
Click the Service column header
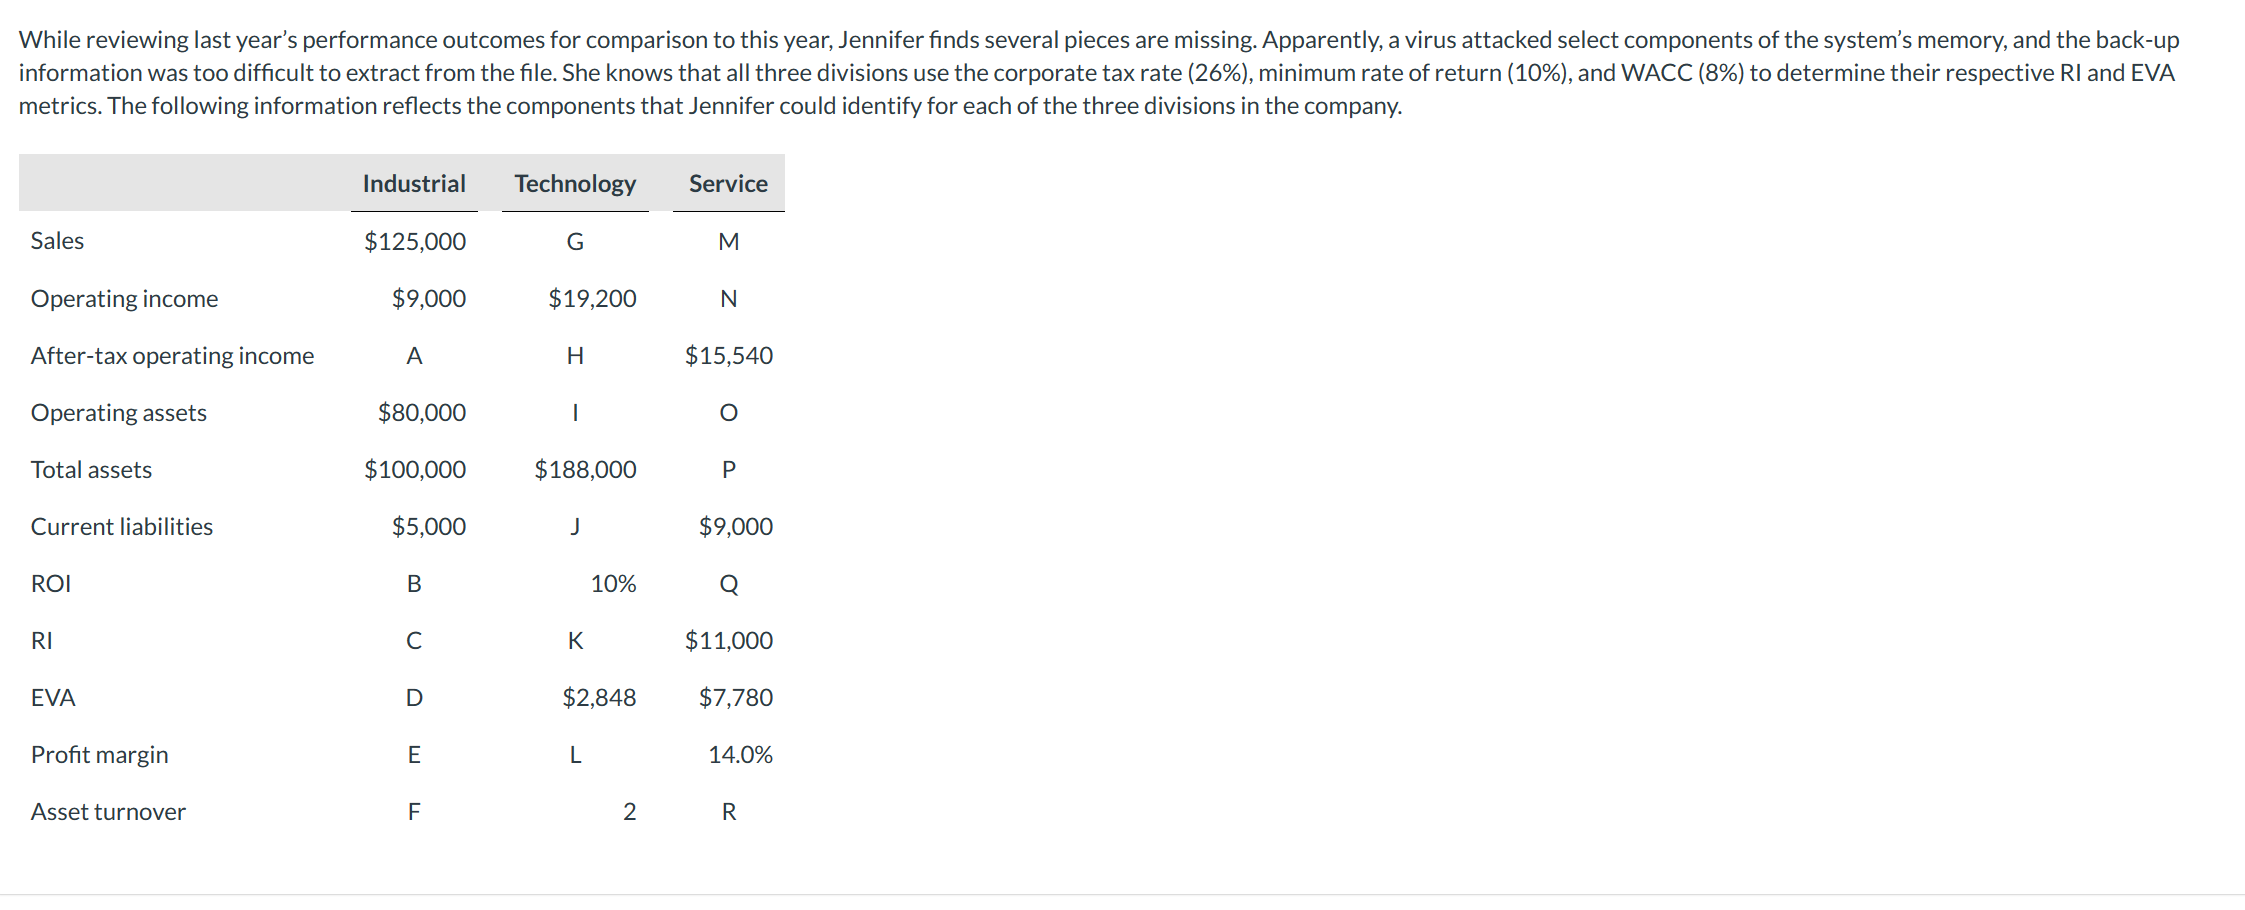pyautogui.click(x=728, y=184)
